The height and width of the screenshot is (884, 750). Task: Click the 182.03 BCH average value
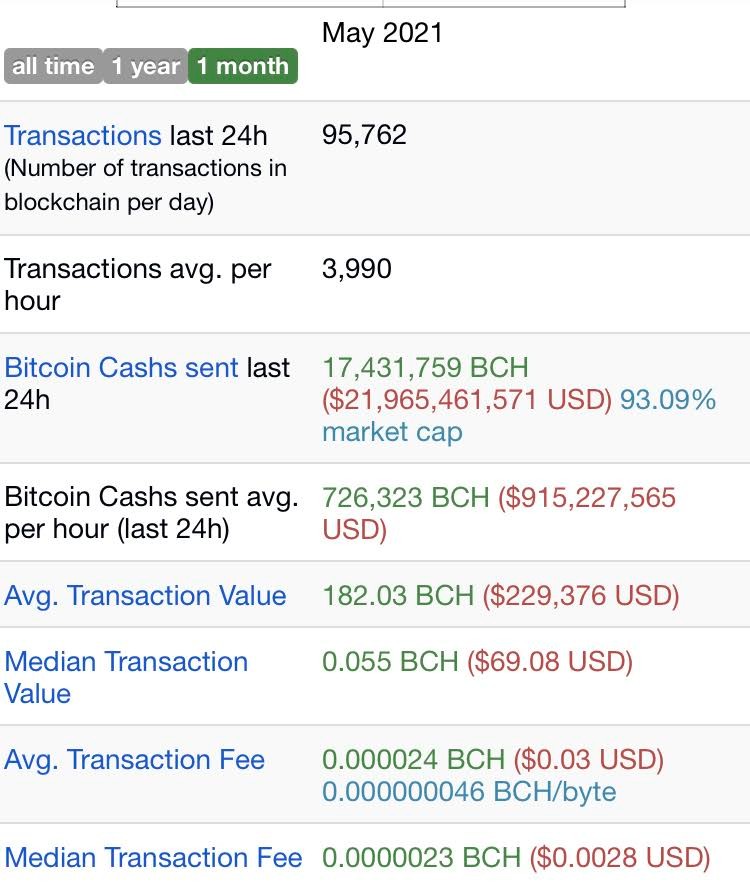[x=398, y=596]
